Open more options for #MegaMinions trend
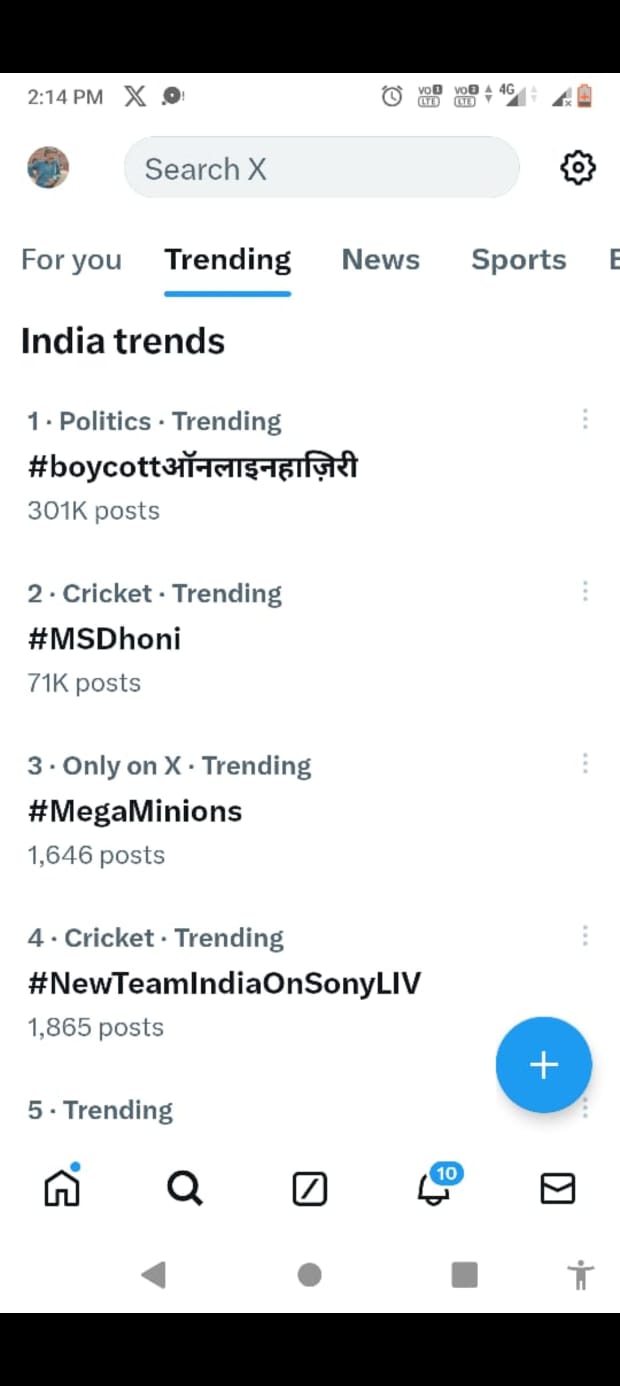This screenshot has width=620, height=1386. coord(585,764)
